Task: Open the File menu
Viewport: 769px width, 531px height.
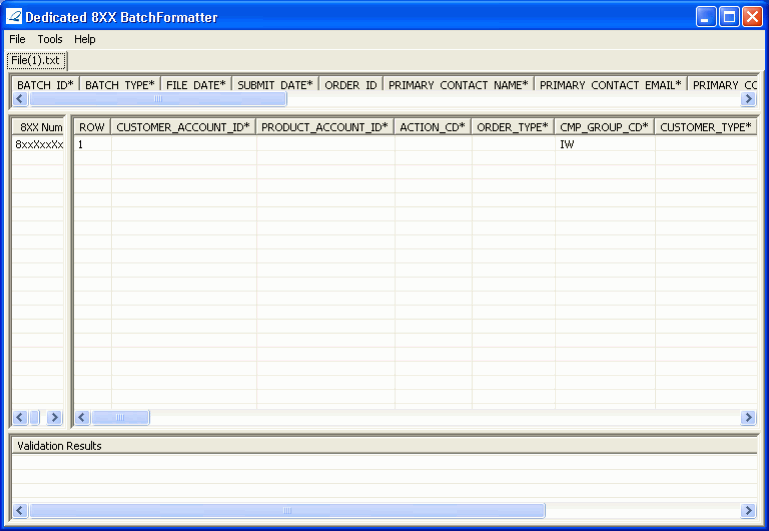Action: [17, 39]
